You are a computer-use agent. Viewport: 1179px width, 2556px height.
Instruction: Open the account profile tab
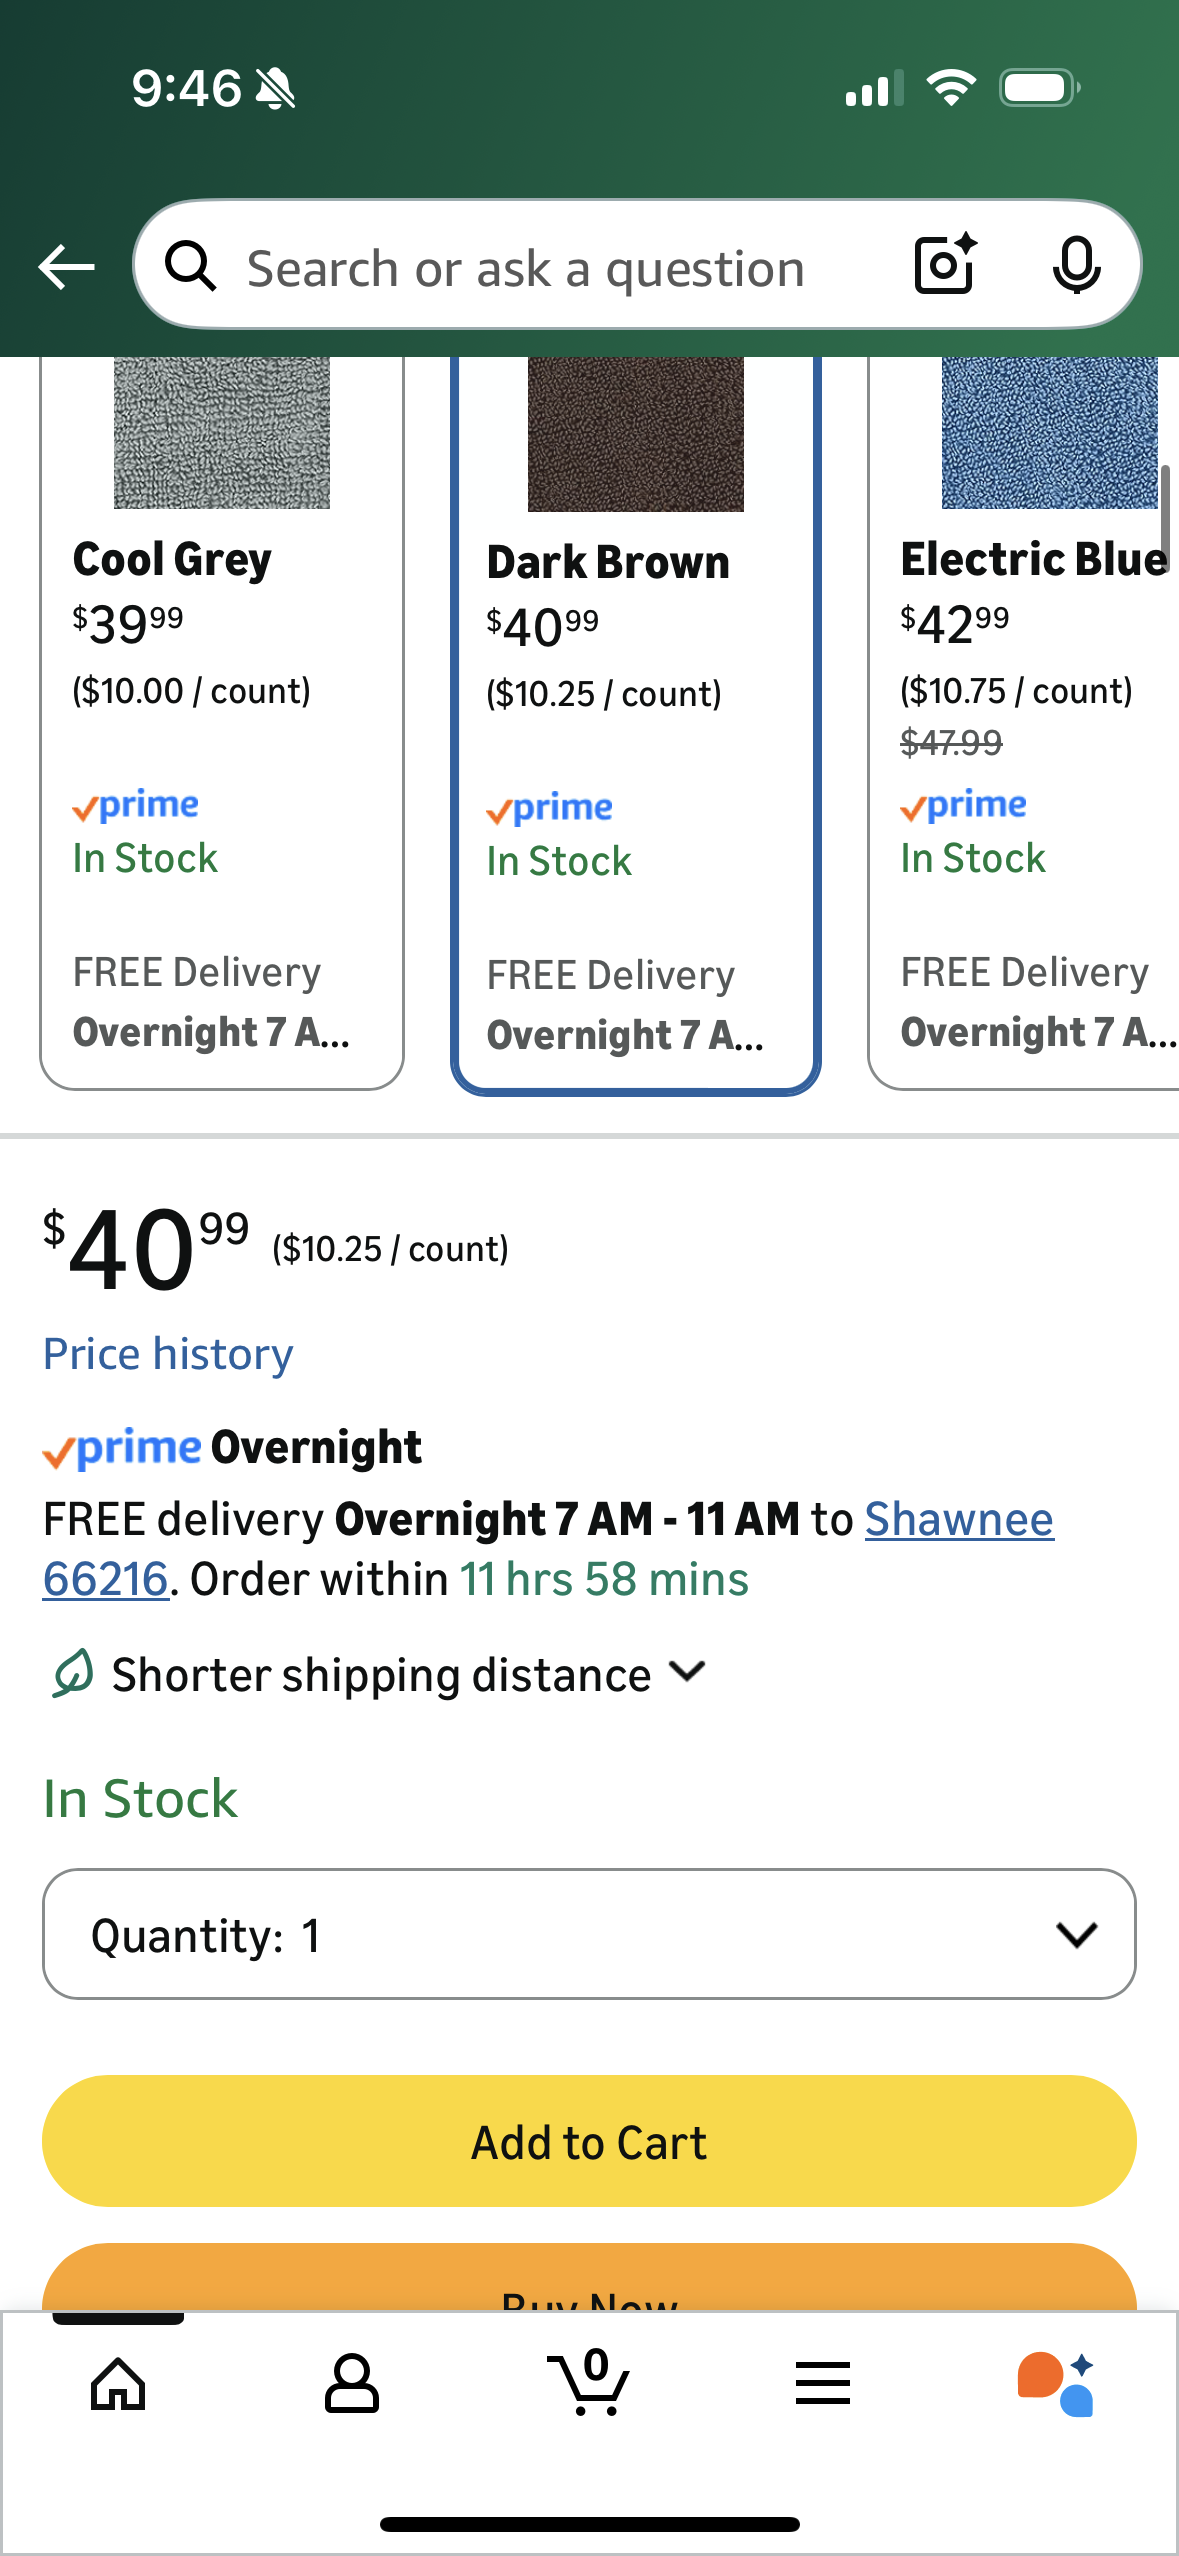click(352, 2384)
